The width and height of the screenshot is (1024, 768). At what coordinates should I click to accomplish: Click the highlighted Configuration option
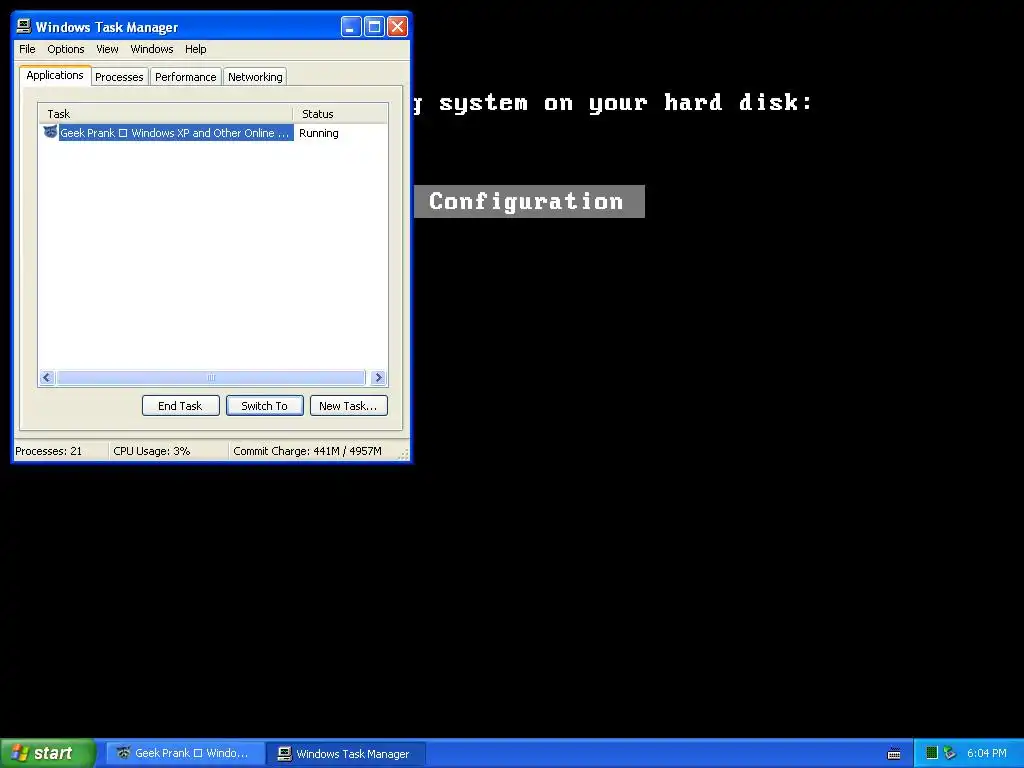tap(529, 201)
